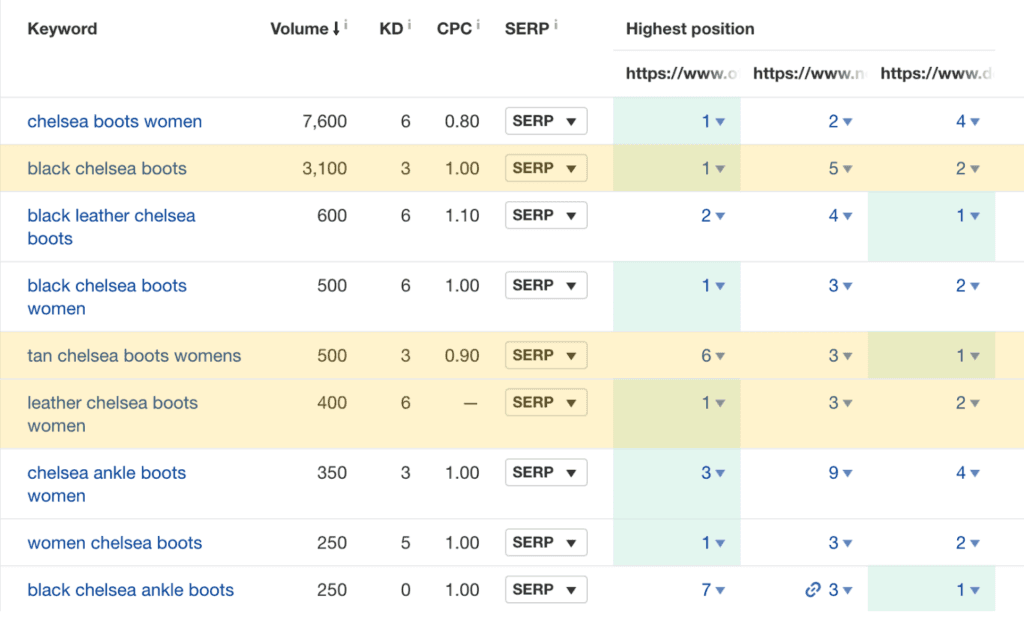
Task: Open the chelsea boots women keyword link
Action: point(115,121)
